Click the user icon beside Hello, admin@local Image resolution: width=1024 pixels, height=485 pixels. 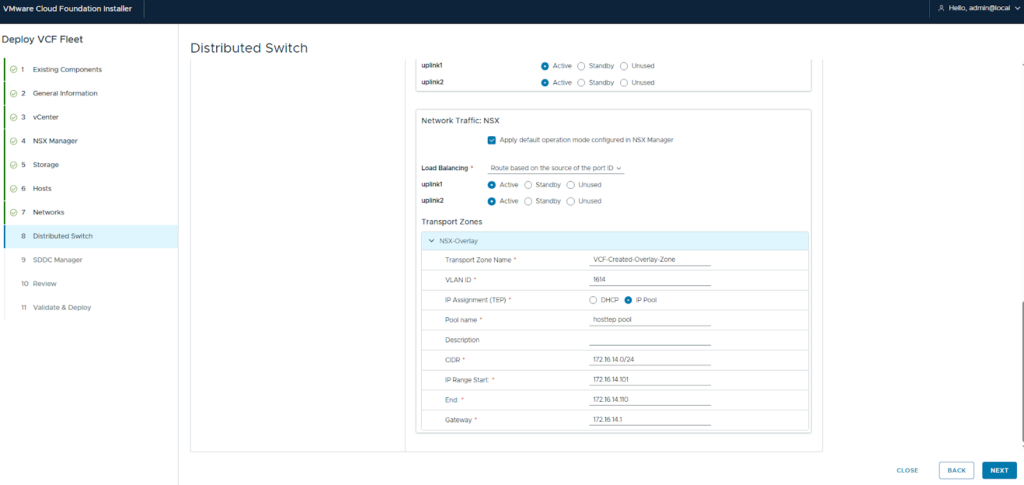coord(941,8)
